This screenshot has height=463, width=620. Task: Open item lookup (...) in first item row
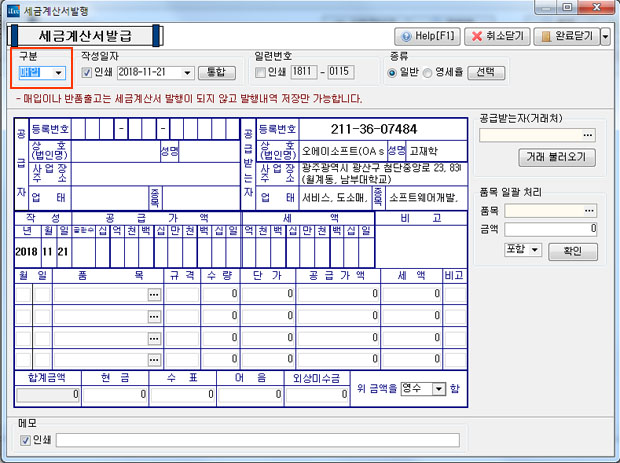click(154, 295)
